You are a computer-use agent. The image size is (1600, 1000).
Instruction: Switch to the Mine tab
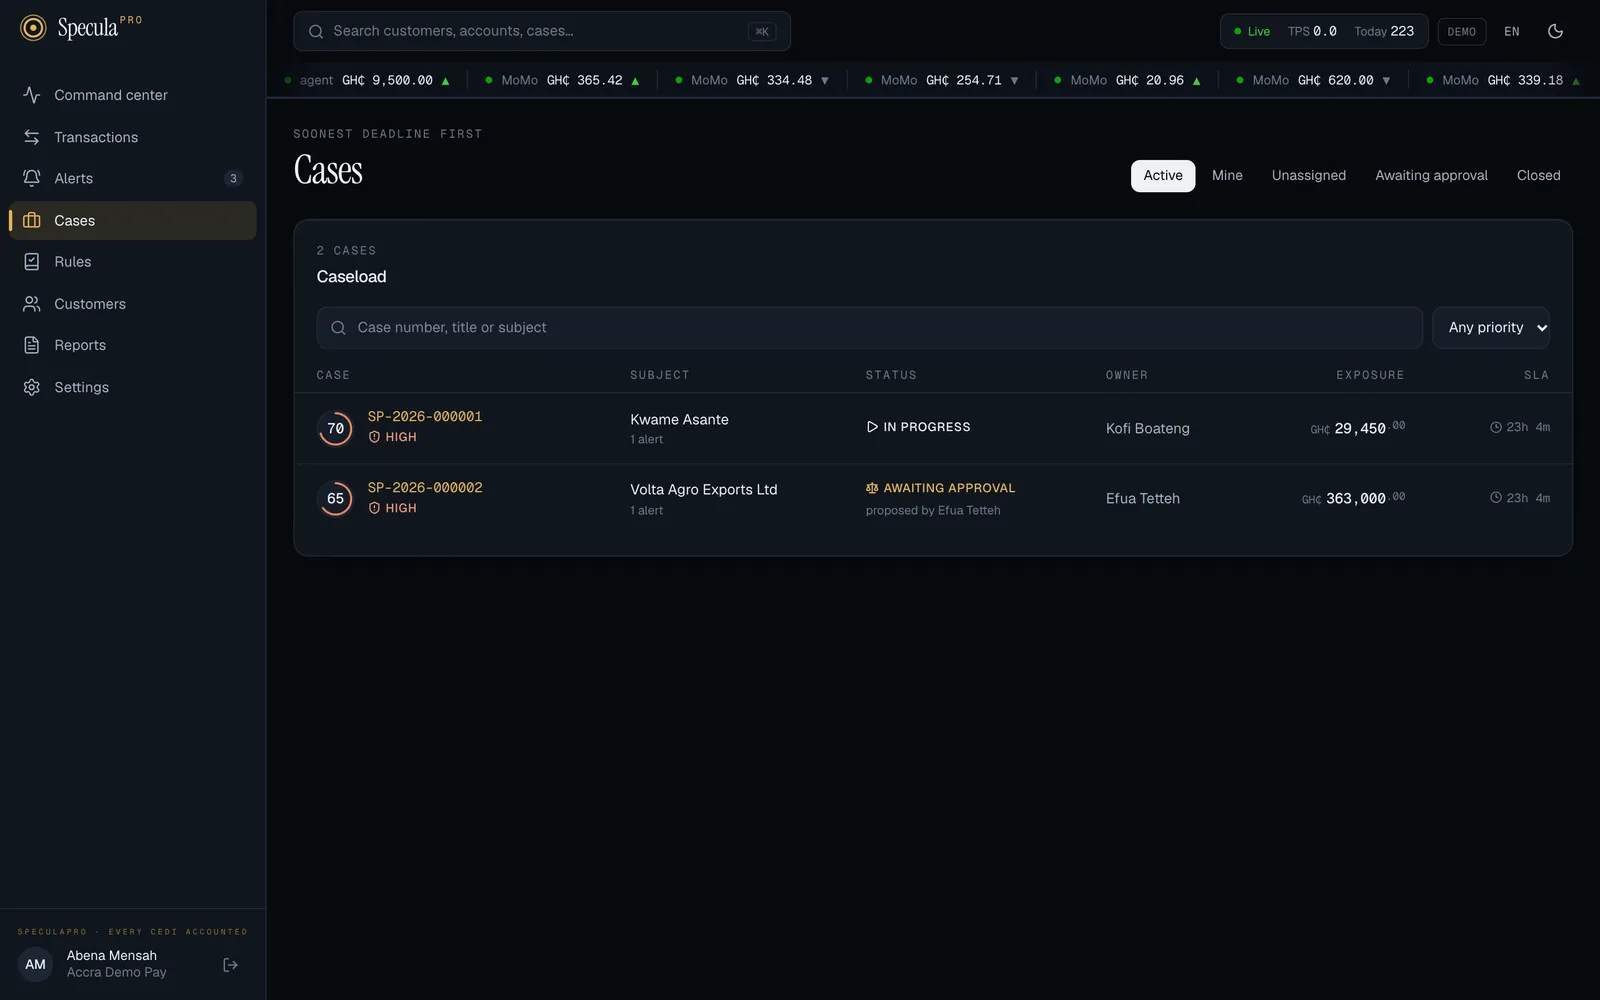coord(1227,176)
